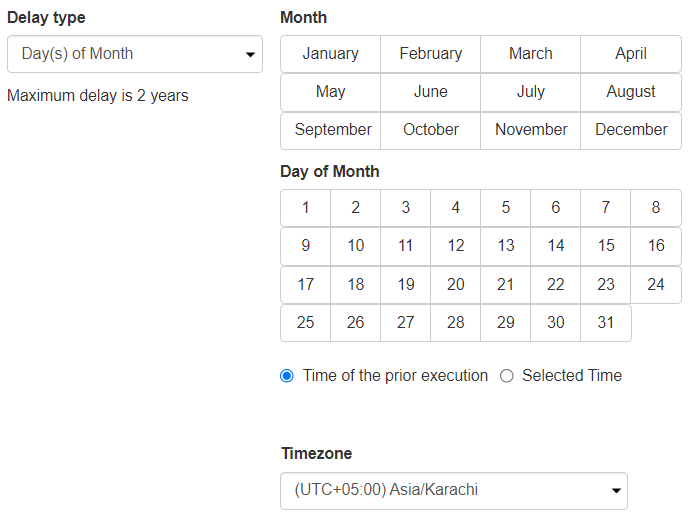Choose day 27 in Day of Month
Screen dimensions: 694x519
(406, 323)
